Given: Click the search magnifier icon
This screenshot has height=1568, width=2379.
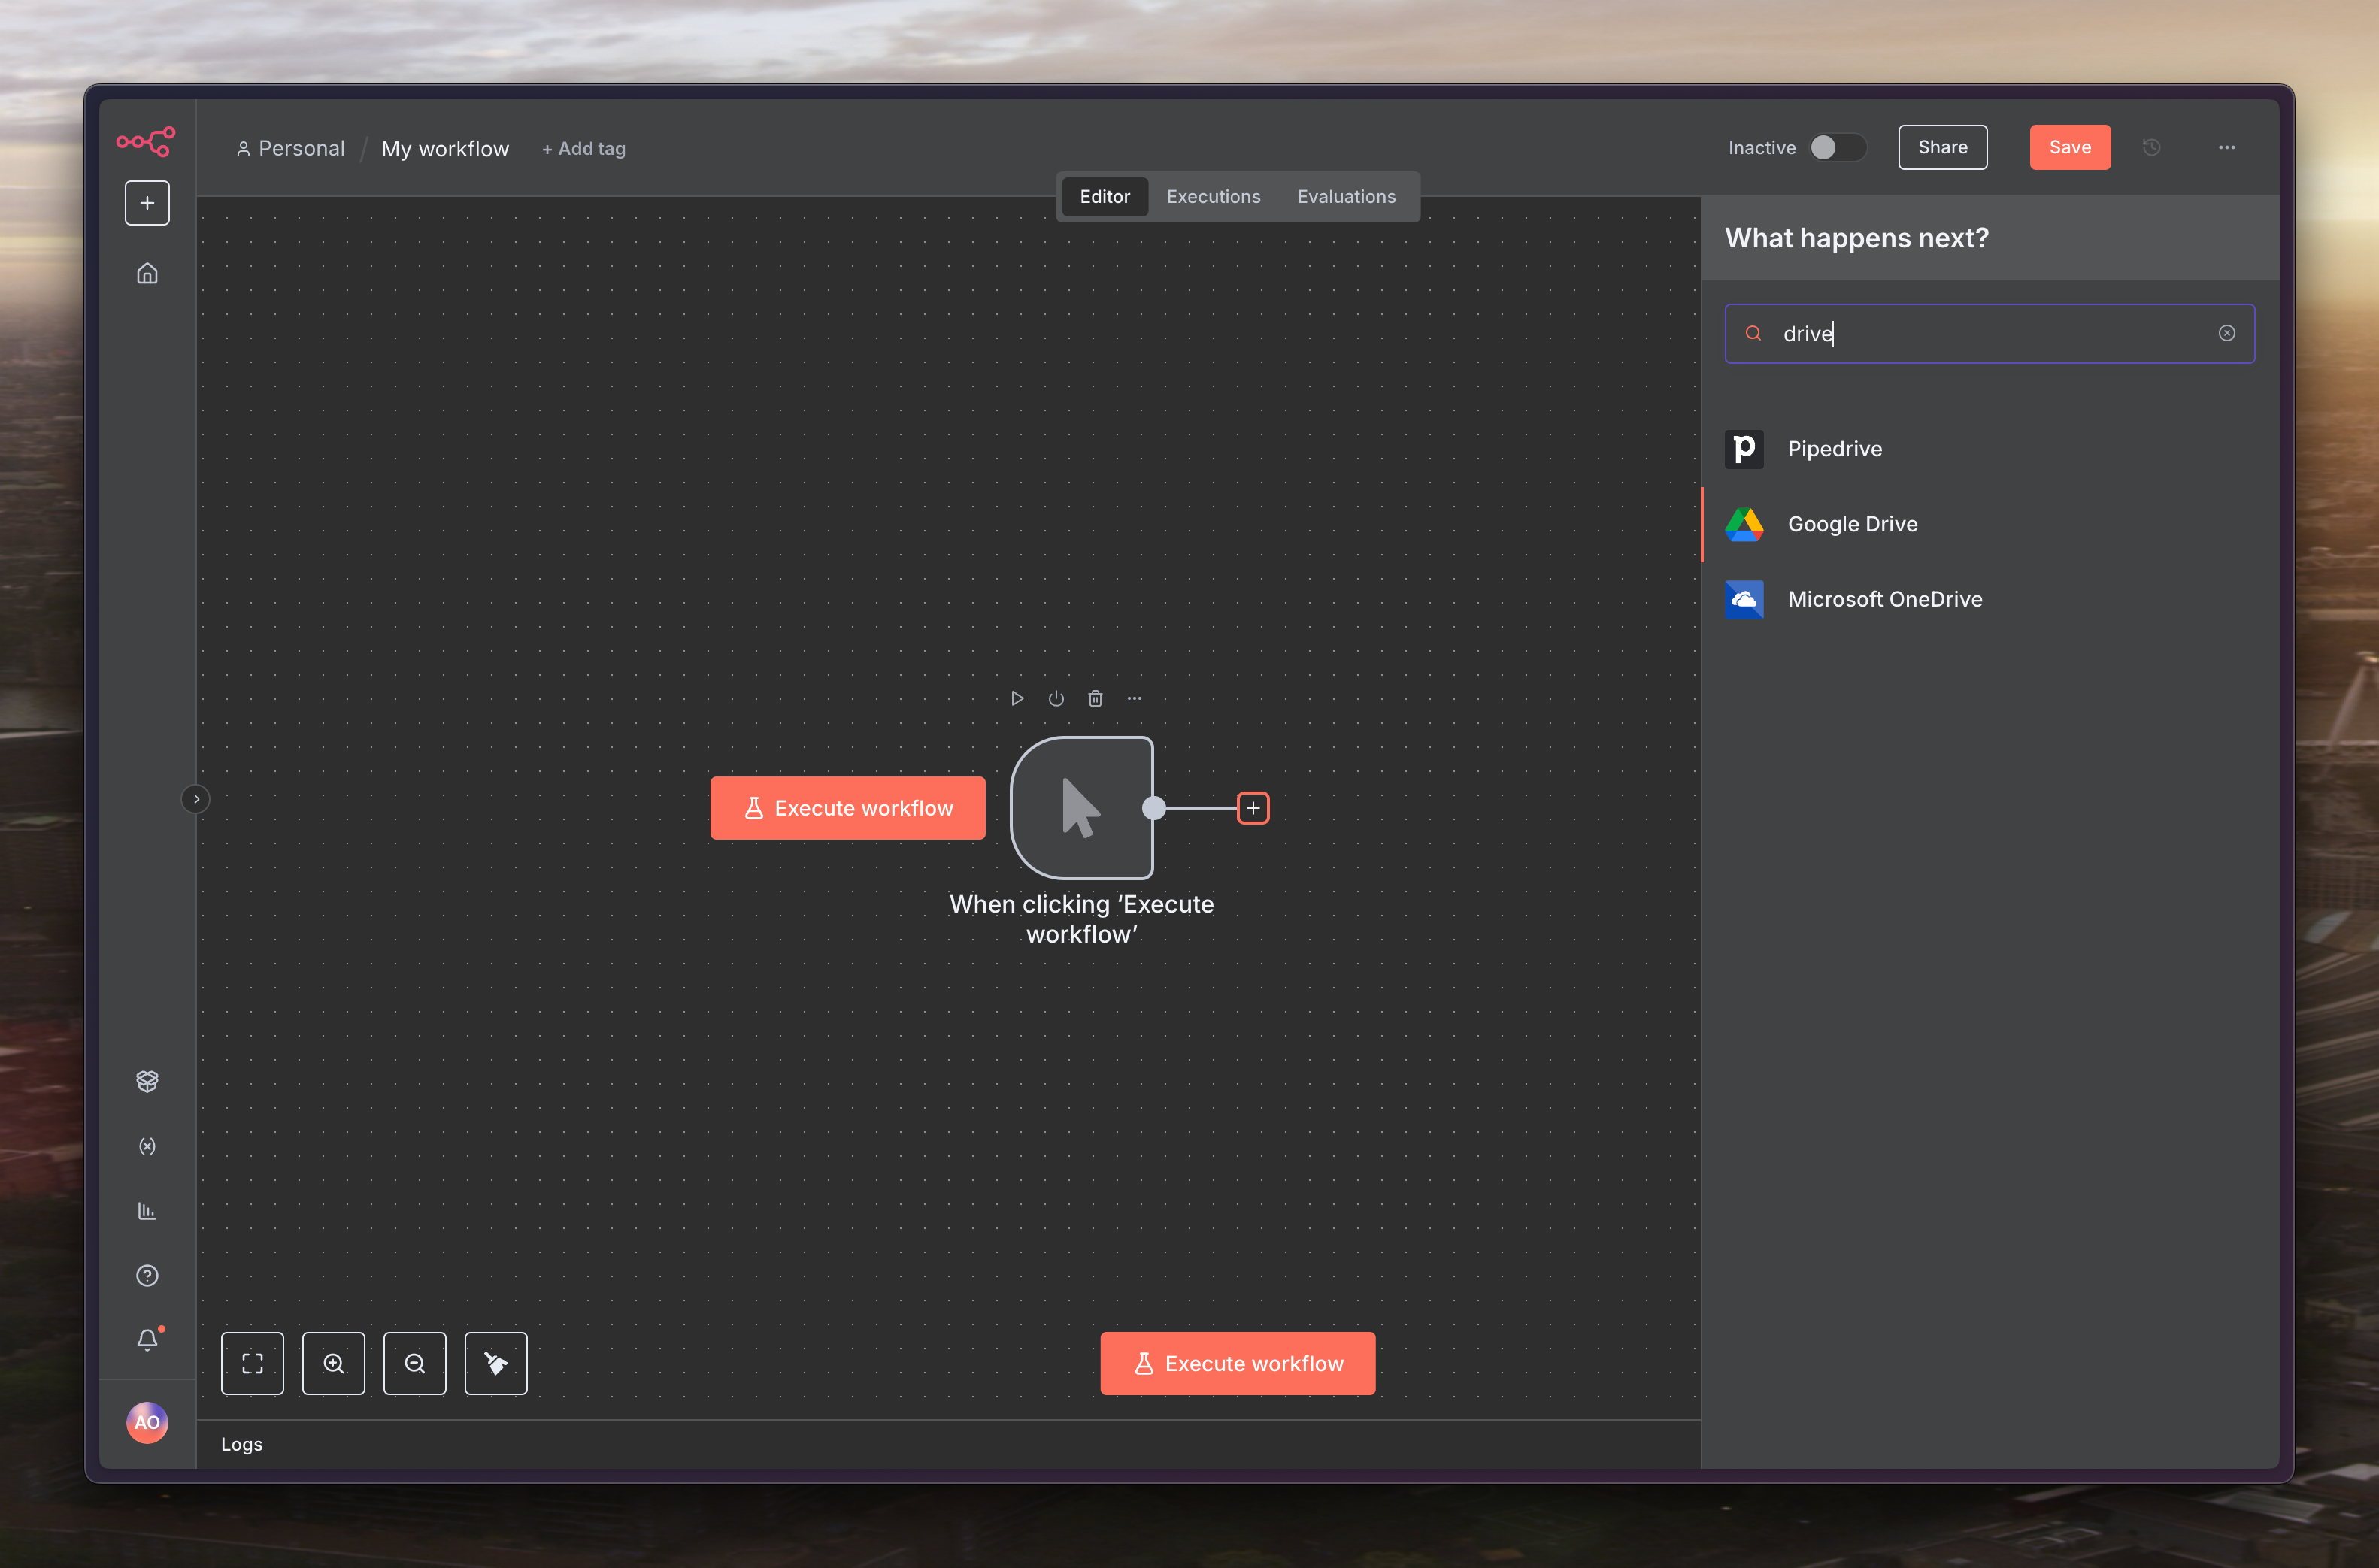Looking at the screenshot, I should point(1753,333).
